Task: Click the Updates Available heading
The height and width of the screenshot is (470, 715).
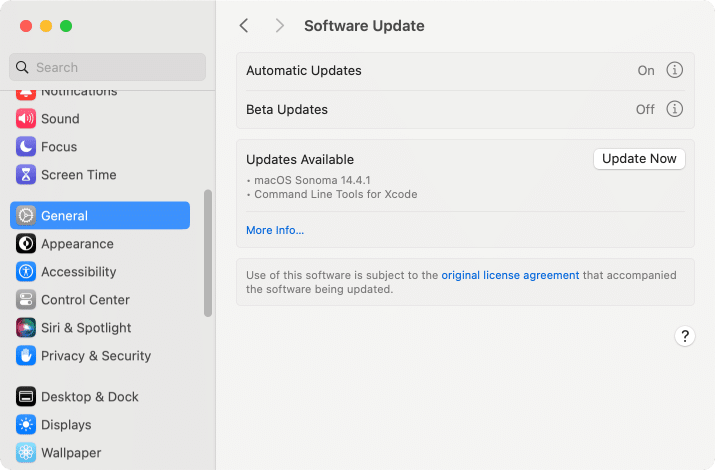Action: pyautogui.click(x=300, y=160)
